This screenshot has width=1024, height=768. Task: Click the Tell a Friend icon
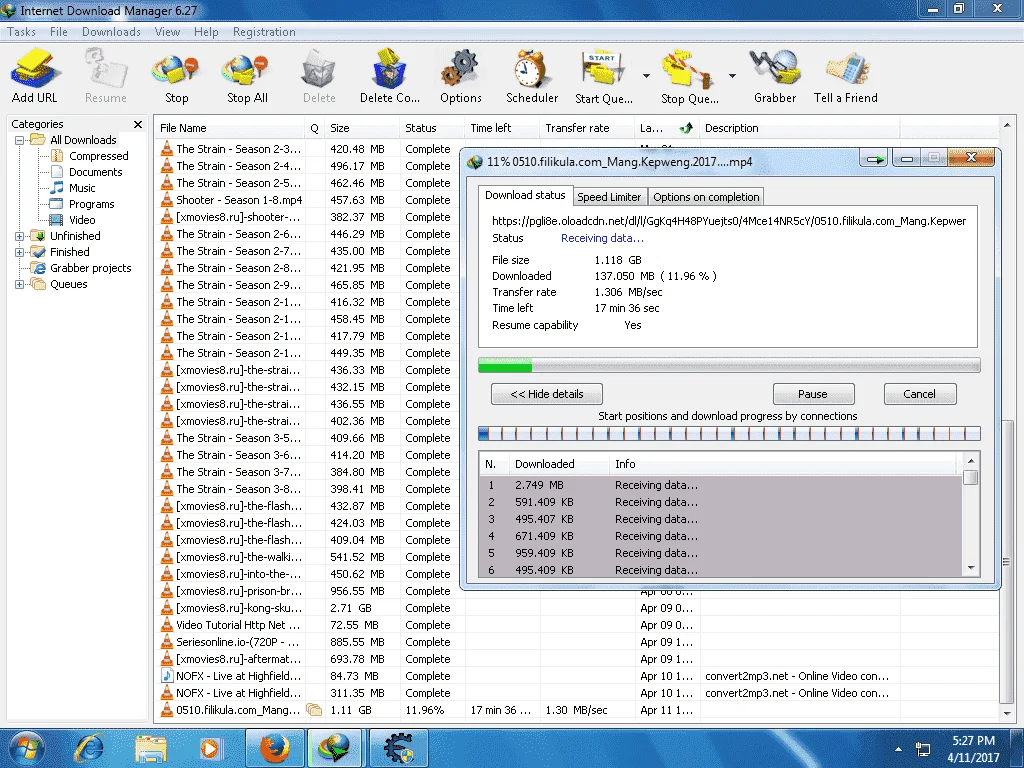click(845, 75)
